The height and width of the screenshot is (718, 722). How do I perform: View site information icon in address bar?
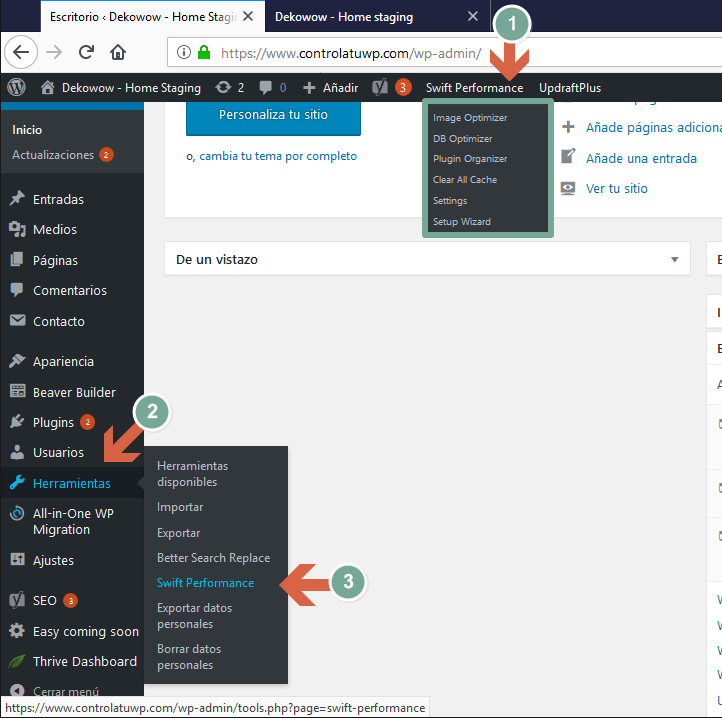click(x=184, y=53)
